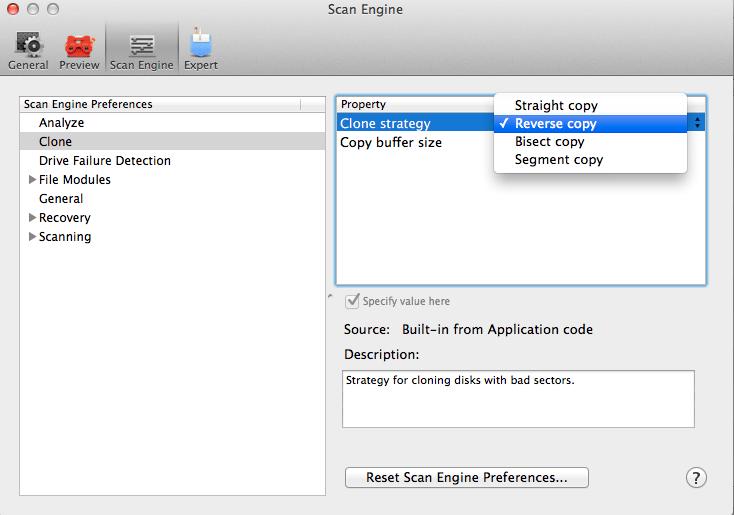Image resolution: width=734 pixels, height=515 pixels.
Task: Expand the Scanning disclosure triangle
Action: pyautogui.click(x=33, y=237)
